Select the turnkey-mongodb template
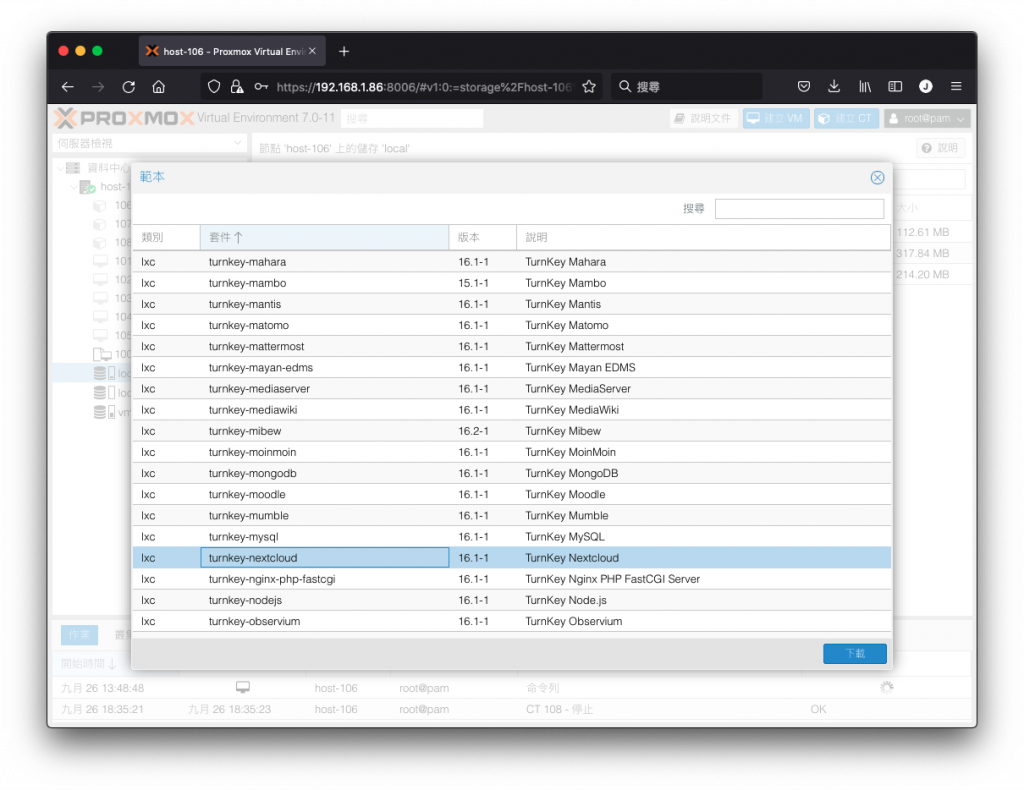The image size is (1024, 790). click(512, 473)
